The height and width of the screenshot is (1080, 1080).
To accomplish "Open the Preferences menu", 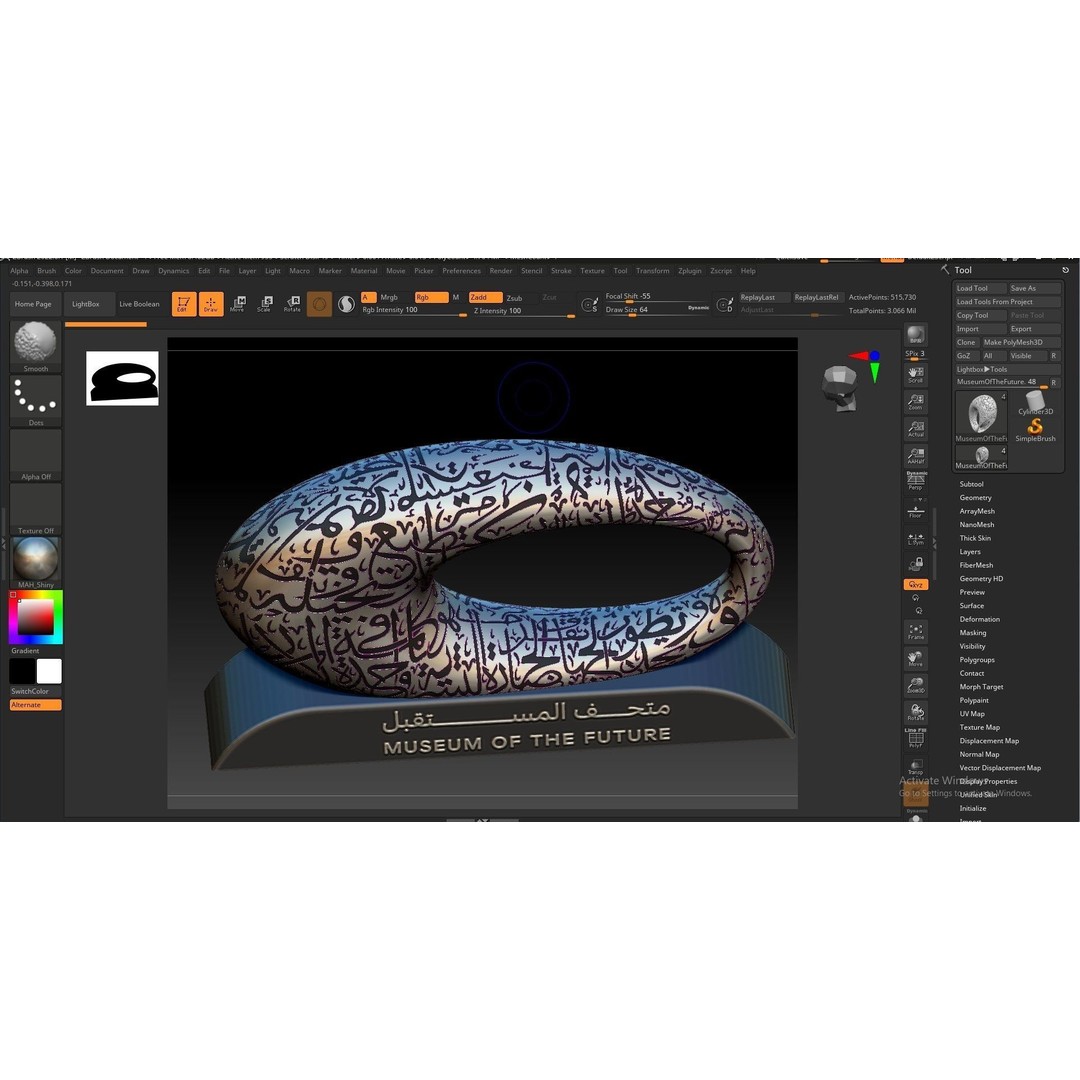I will (461, 271).
